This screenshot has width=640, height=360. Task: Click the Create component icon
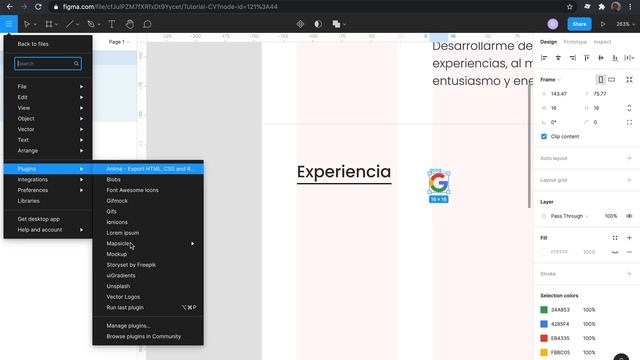tap(300, 24)
